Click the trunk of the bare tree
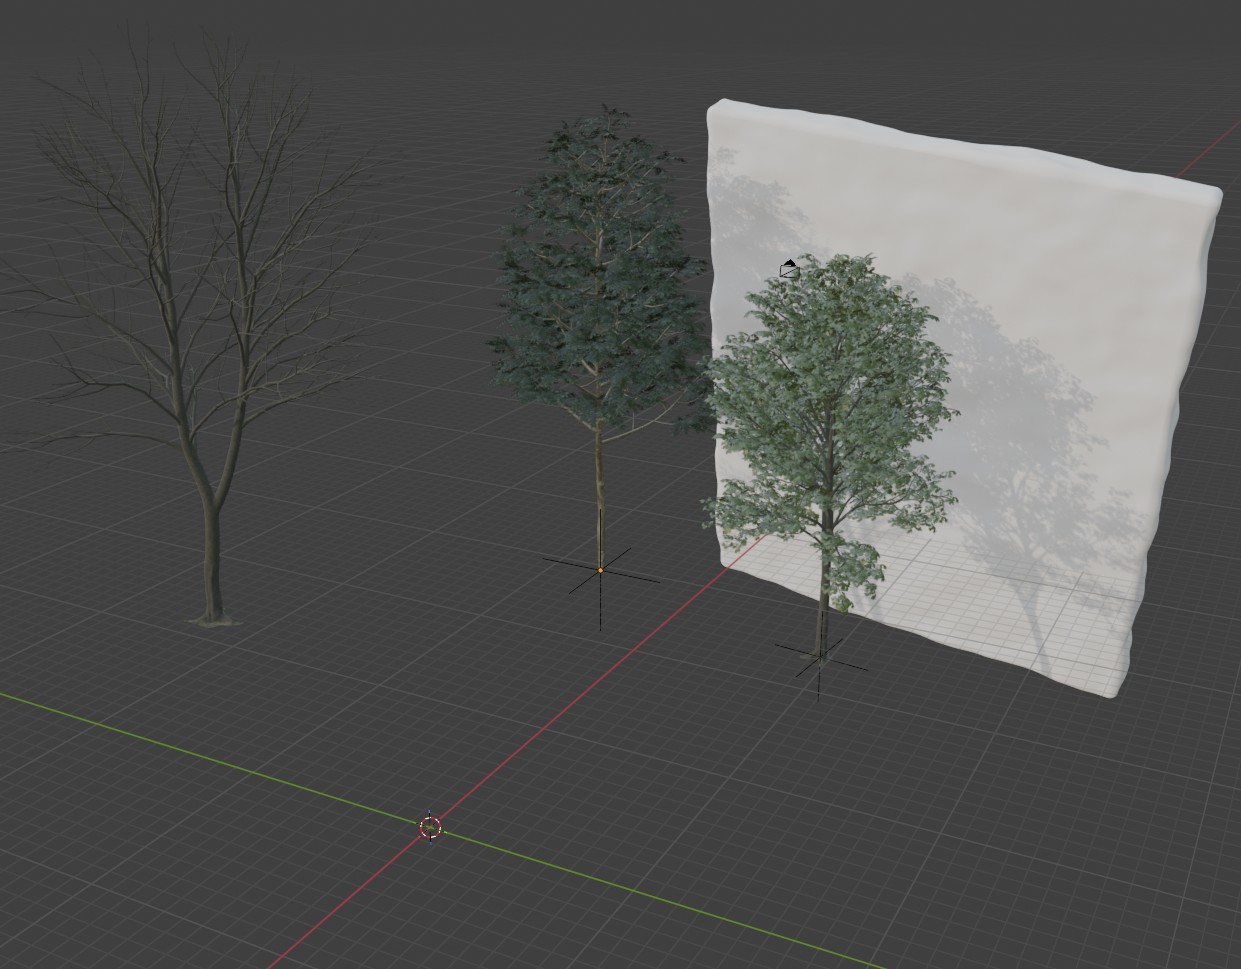1241x969 pixels. (x=210, y=560)
